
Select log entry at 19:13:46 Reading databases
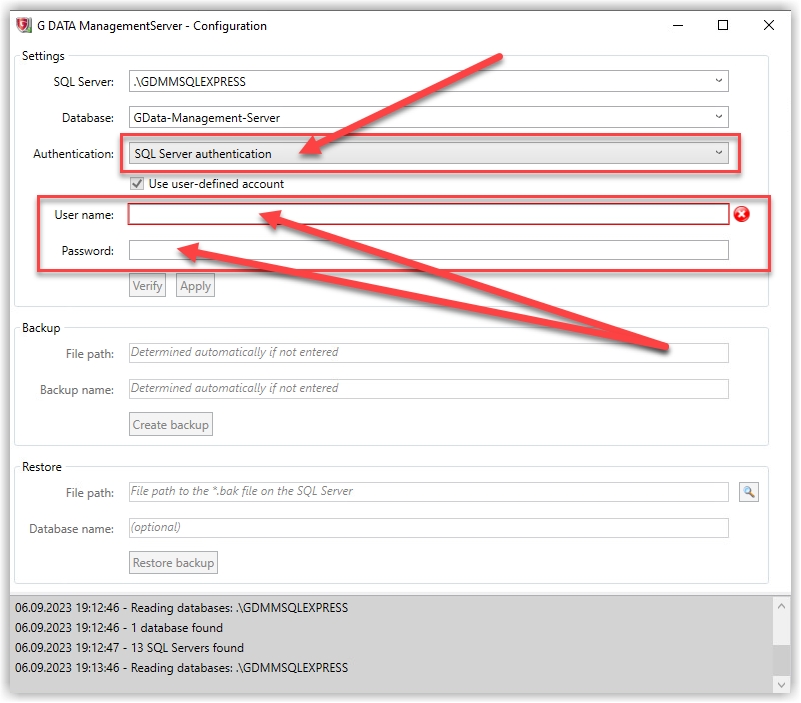(181, 668)
